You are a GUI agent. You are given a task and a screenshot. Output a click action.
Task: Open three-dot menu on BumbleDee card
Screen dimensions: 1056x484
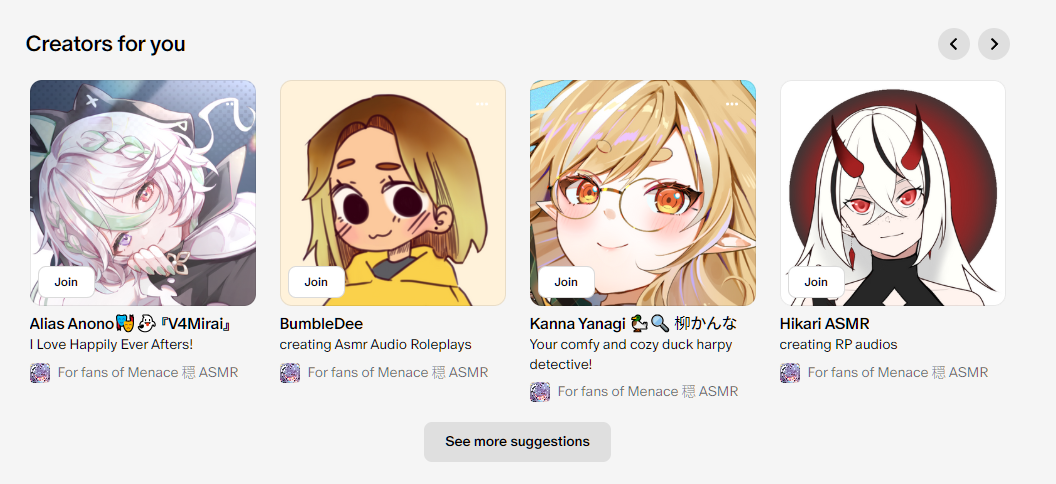pyautogui.click(x=481, y=104)
